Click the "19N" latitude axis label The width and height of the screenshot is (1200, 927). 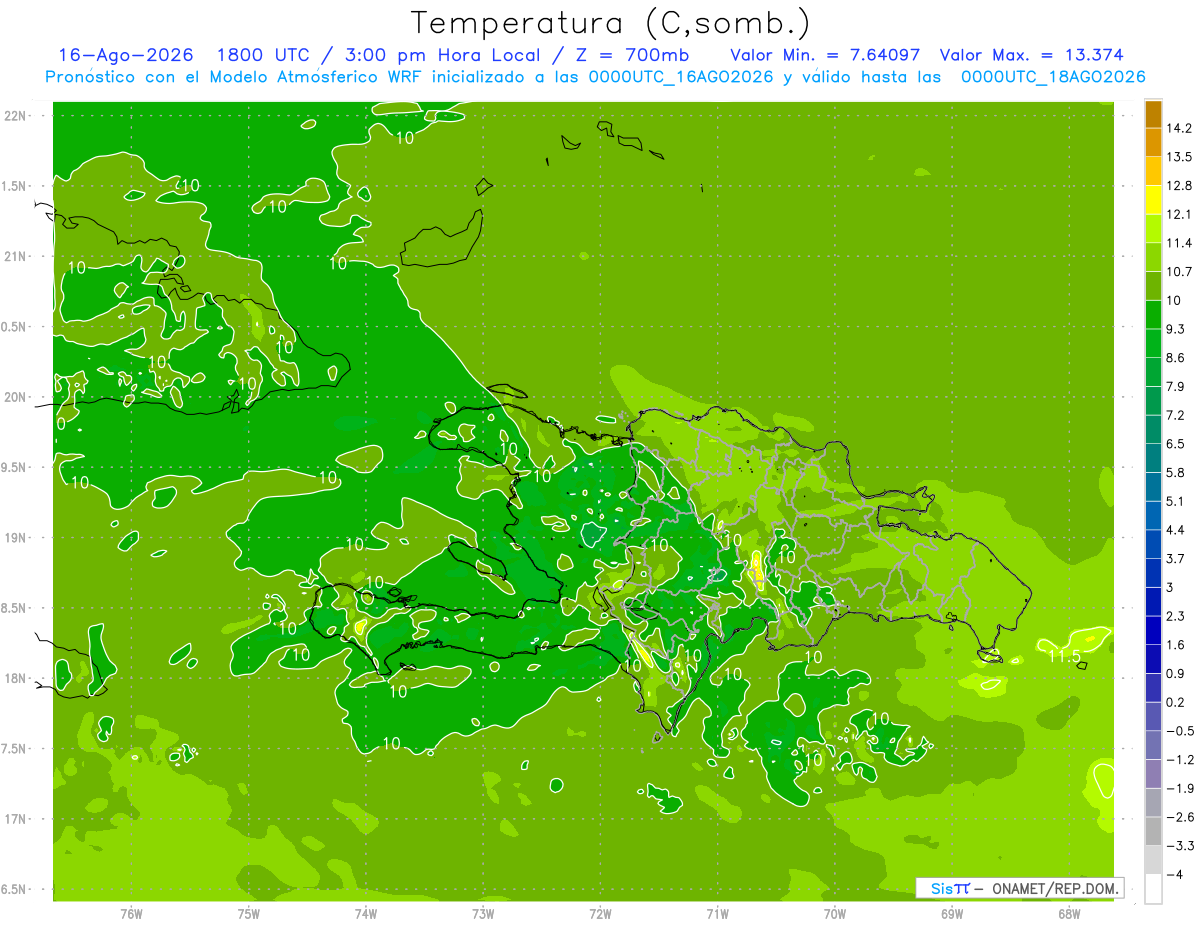(x=16, y=538)
